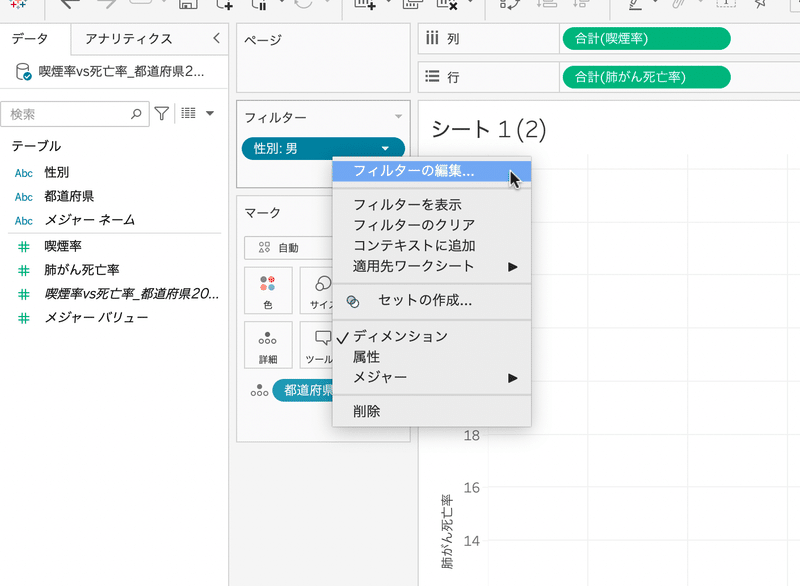The image size is (800, 586).
Task: Click the 都道府県 pill in marks card
Action: point(303,390)
